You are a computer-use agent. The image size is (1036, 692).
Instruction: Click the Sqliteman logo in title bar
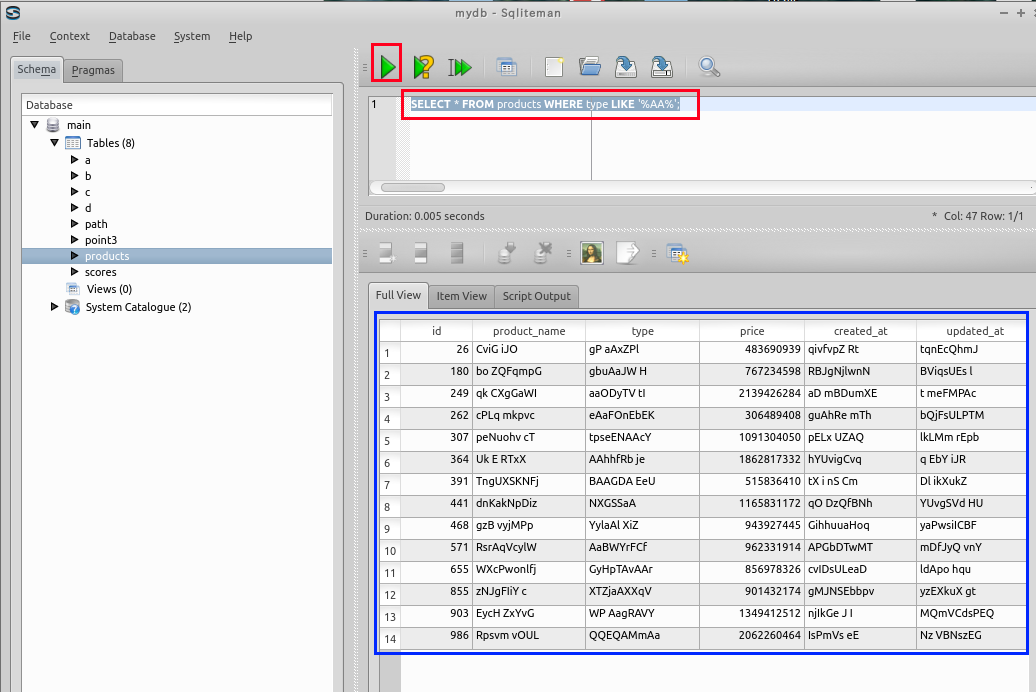click(13, 13)
